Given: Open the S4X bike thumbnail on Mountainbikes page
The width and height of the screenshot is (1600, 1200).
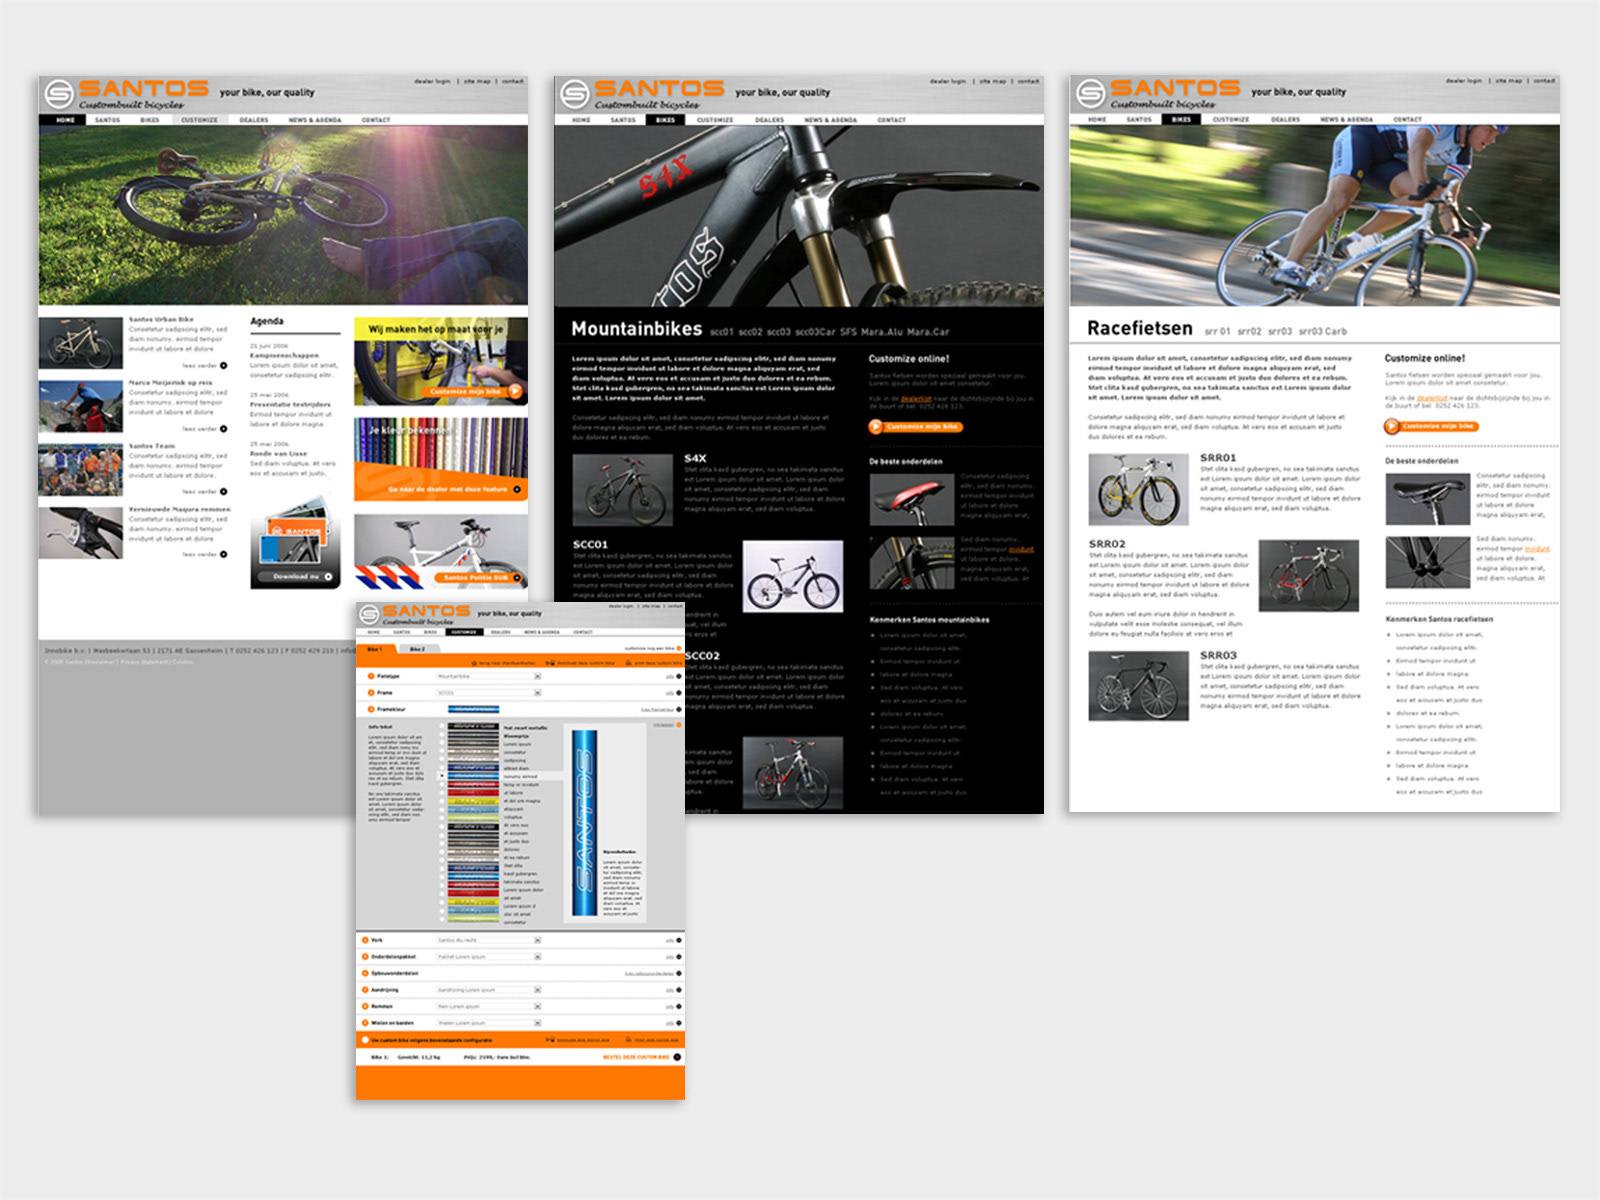Looking at the screenshot, I should point(622,489).
